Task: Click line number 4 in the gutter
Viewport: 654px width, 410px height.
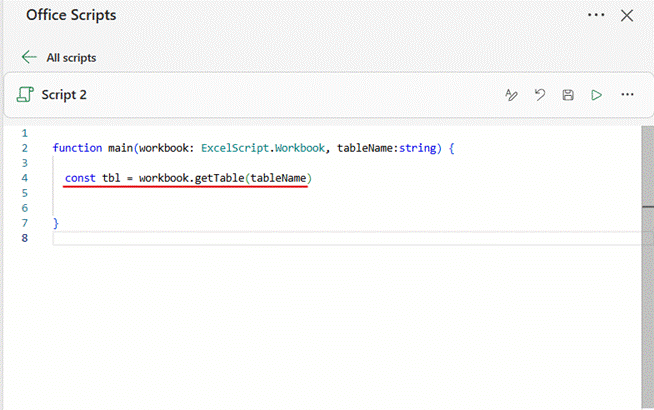Action: [25, 178]
